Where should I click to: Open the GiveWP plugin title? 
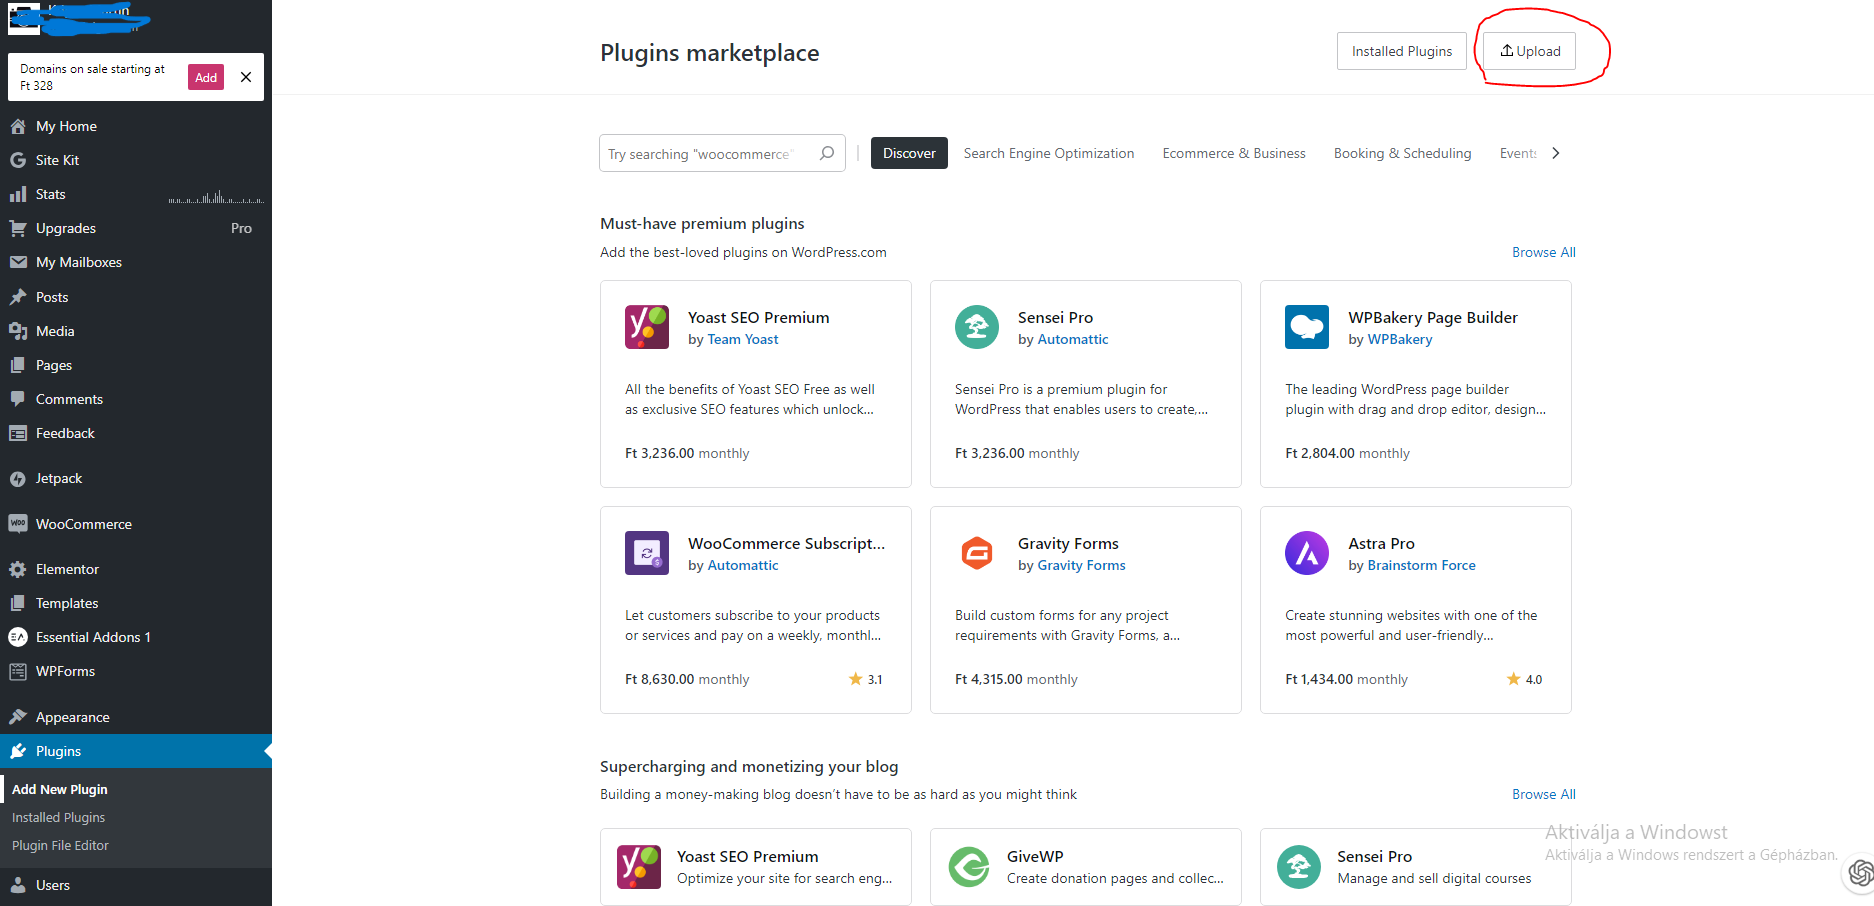[1035, 856]
